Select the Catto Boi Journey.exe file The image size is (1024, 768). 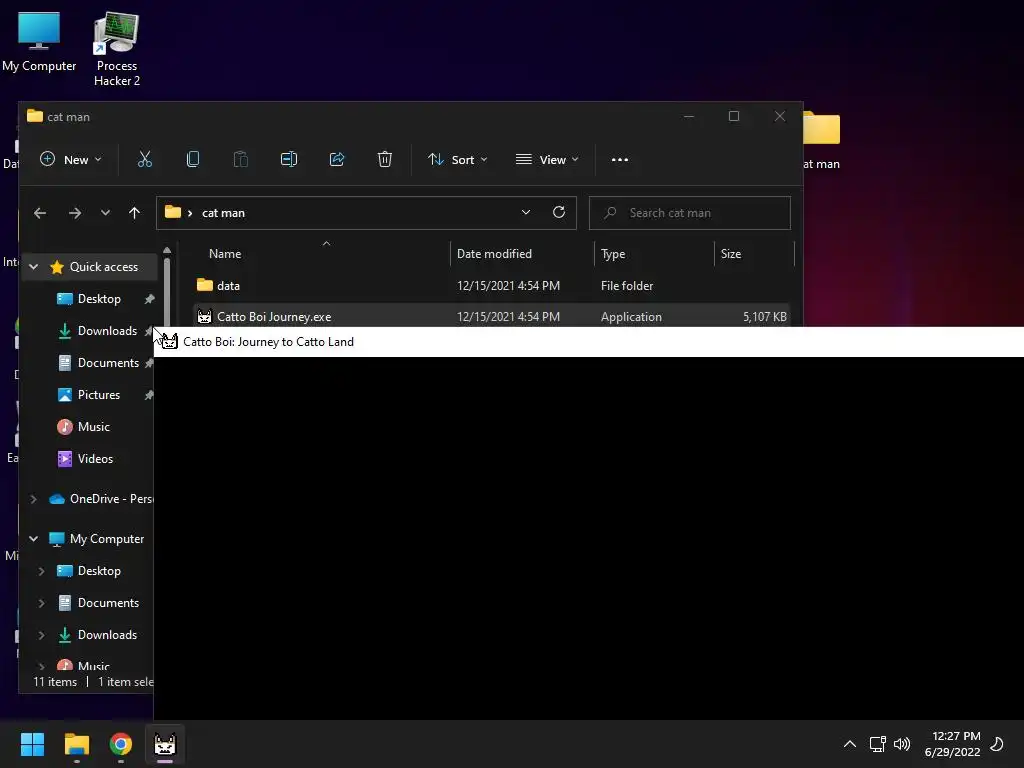491,316
